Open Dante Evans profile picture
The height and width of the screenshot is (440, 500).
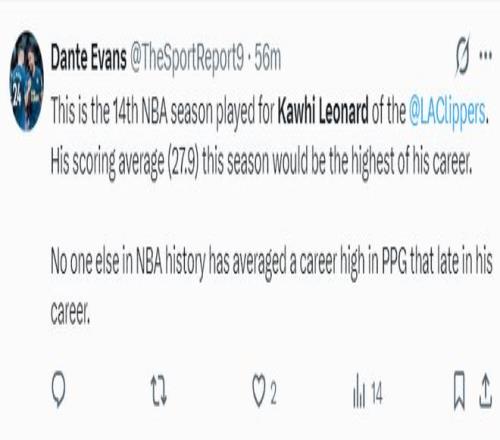click(26, 81)
